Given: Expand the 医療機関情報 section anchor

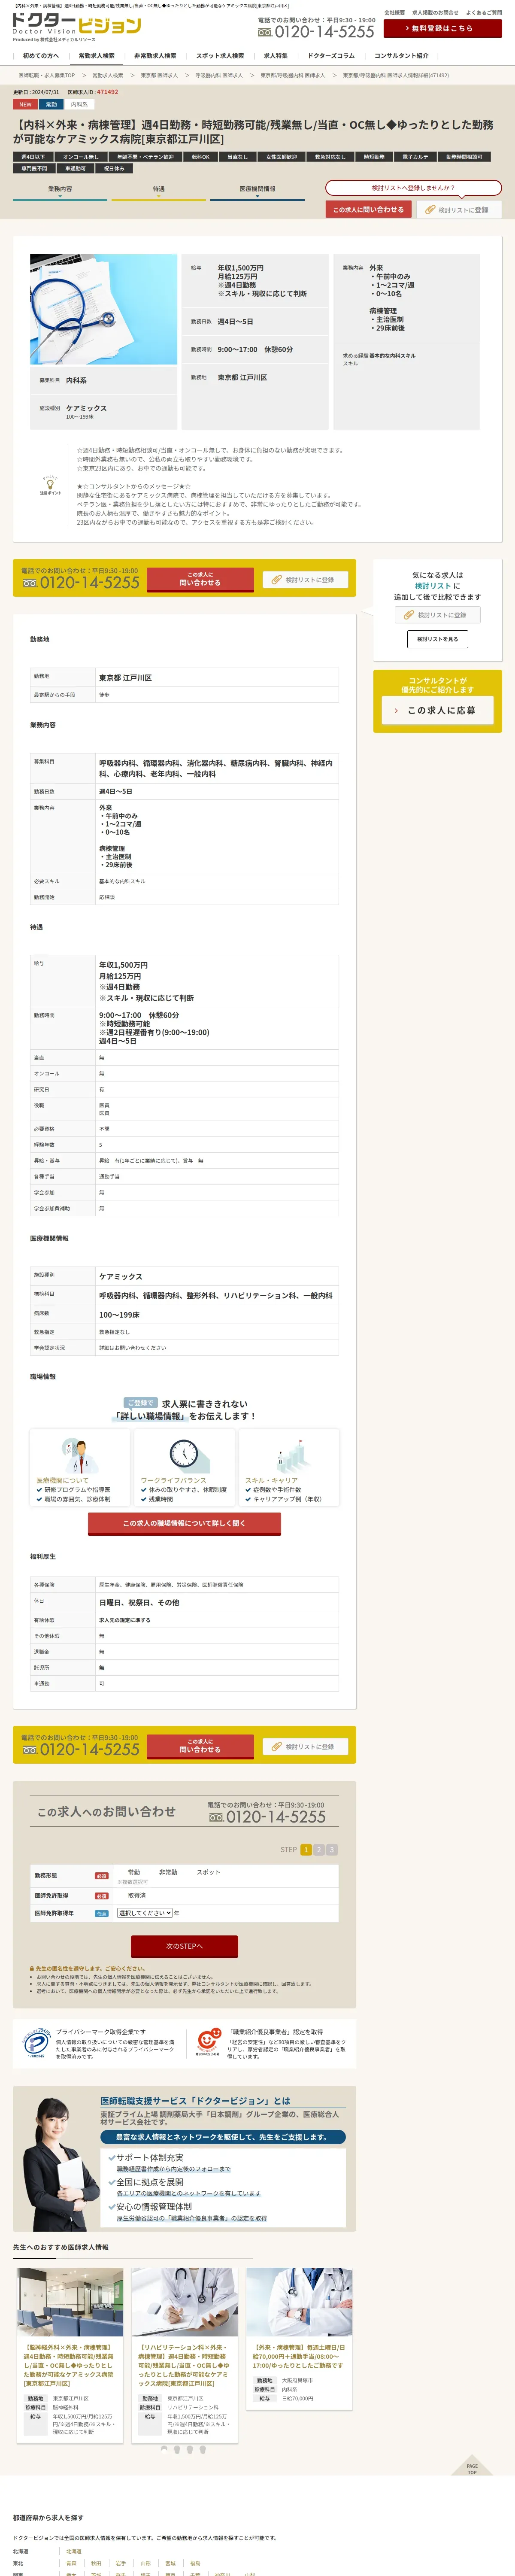Looking at the screenshot, I should [257, 191].
